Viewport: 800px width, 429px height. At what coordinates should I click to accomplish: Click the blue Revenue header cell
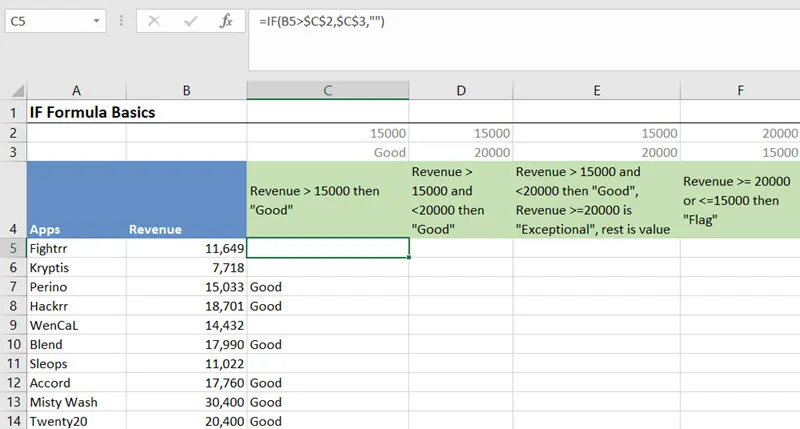186,200
